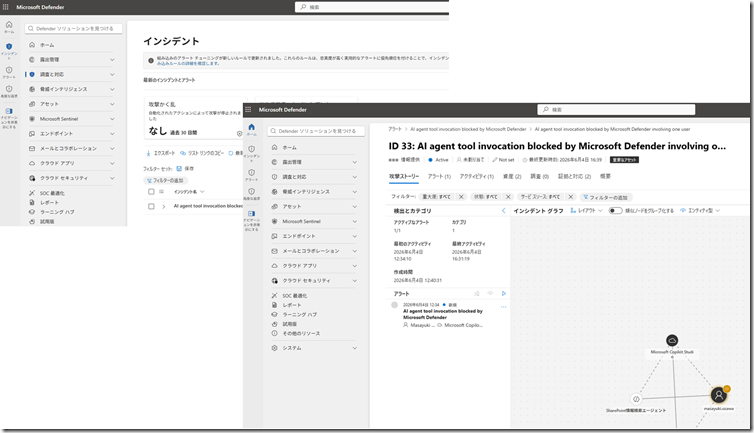Click top search box in ID 33 window
This screenshot has height=433, width=754.
point(616,110)
